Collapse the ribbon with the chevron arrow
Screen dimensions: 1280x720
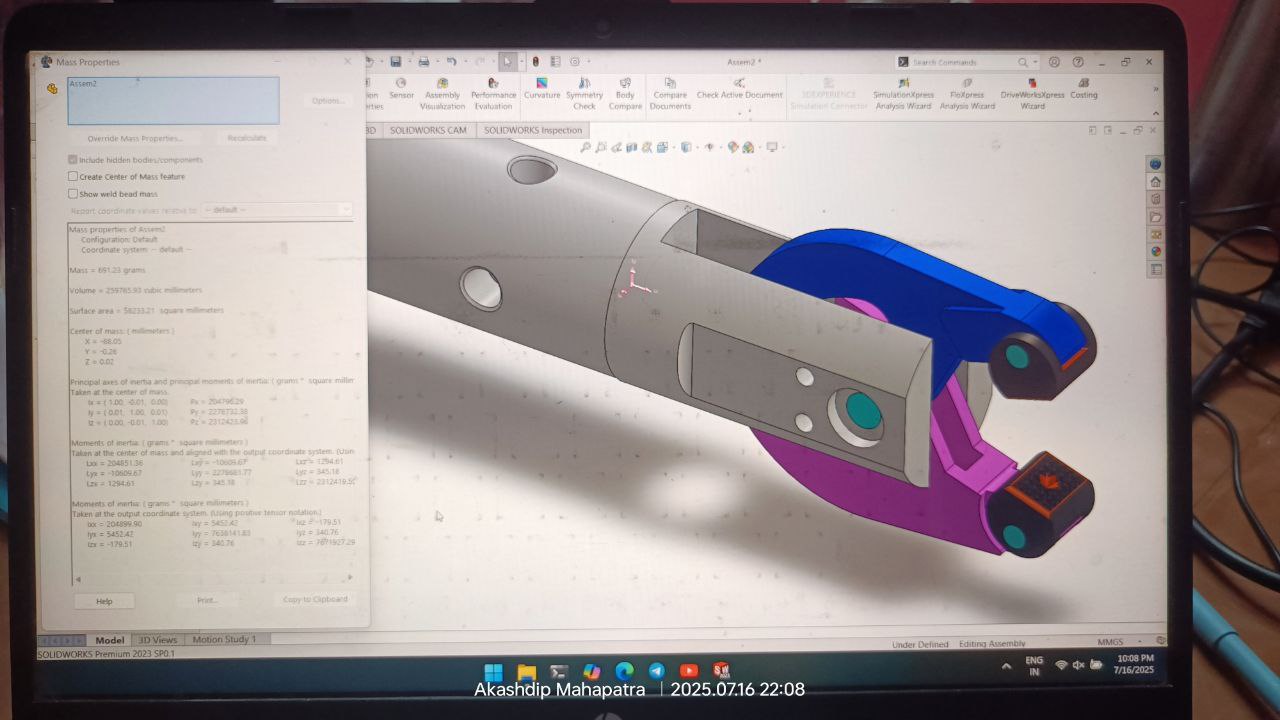pyautogui.click(x=1156, y=89)
